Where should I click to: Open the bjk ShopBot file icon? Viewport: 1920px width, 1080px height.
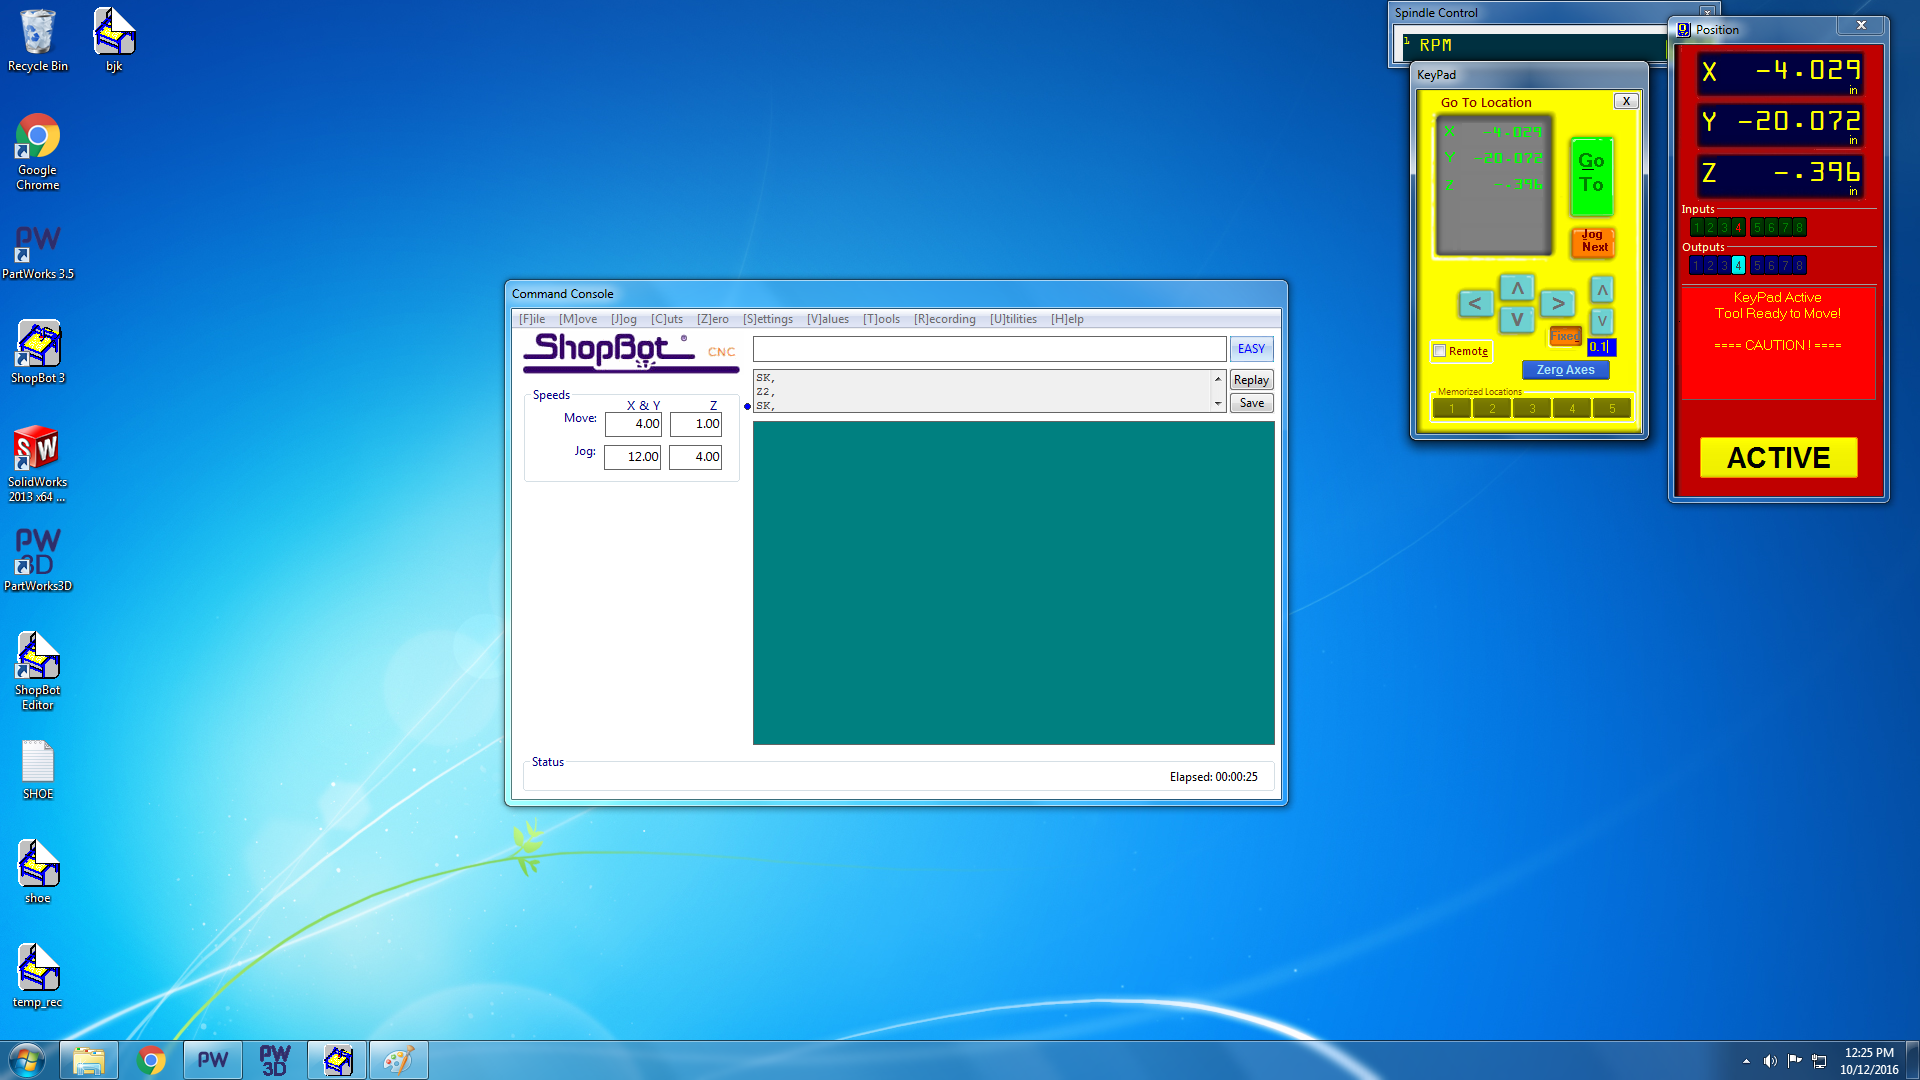[x=114, y=40]
